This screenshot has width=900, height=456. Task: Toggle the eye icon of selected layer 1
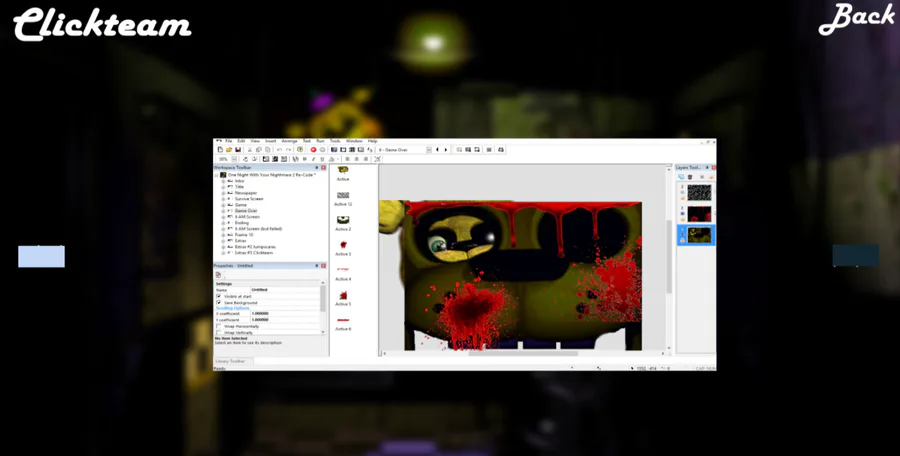click(x=682, y=235)
